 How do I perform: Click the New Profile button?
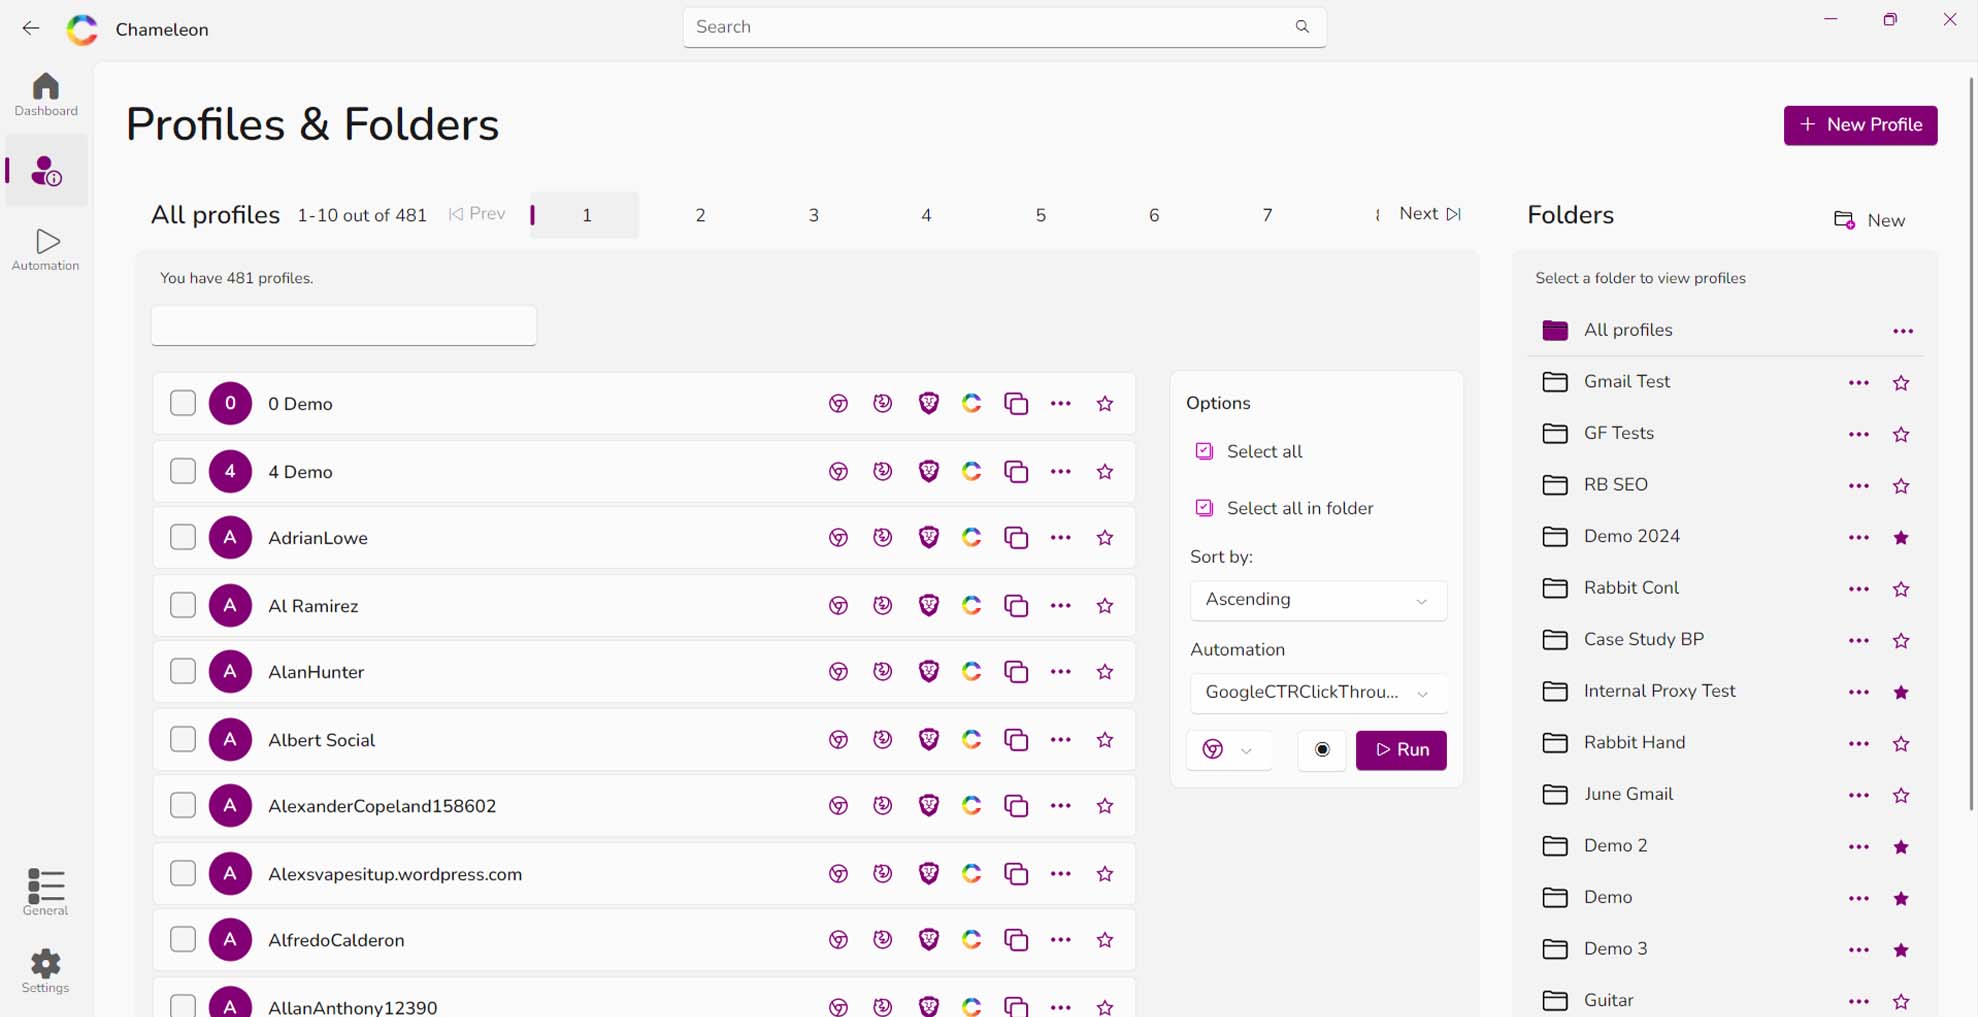(x=1860, y=125)
